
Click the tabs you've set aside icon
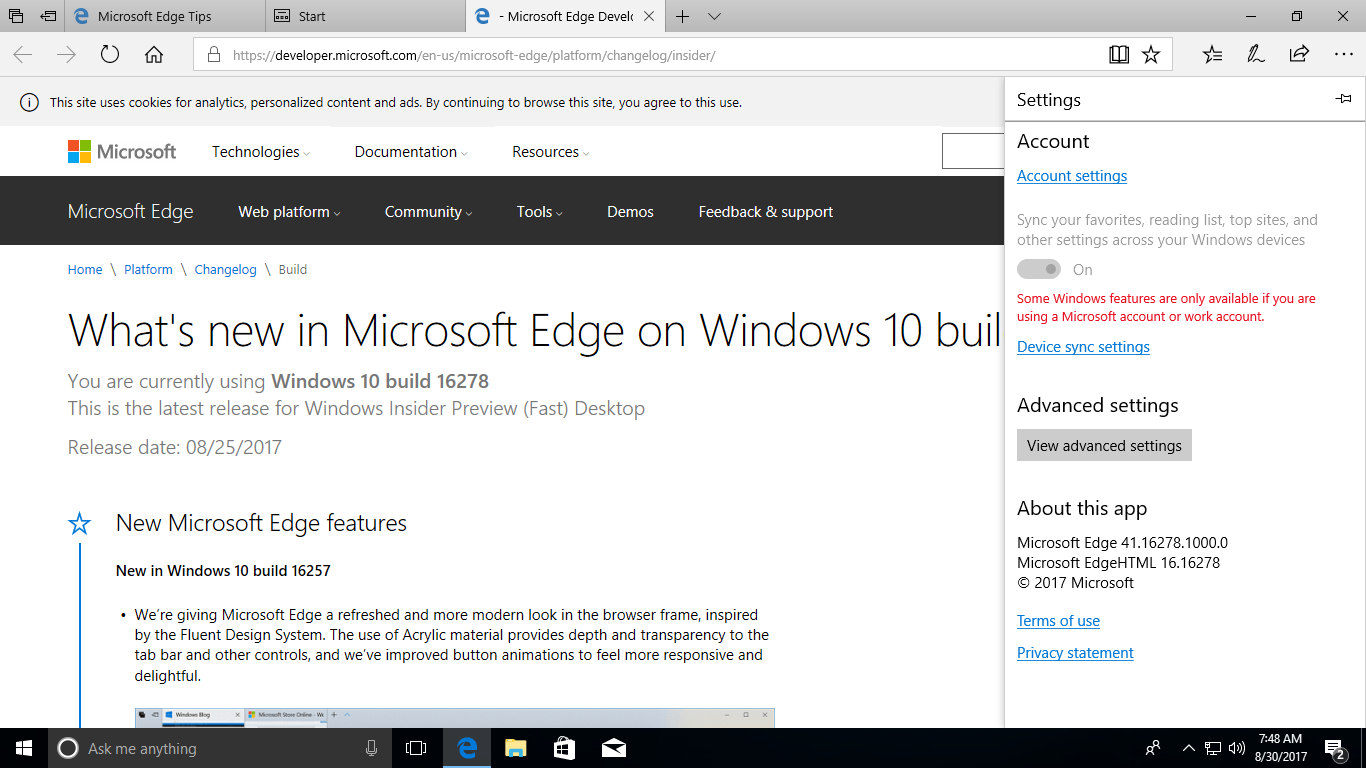16,16
